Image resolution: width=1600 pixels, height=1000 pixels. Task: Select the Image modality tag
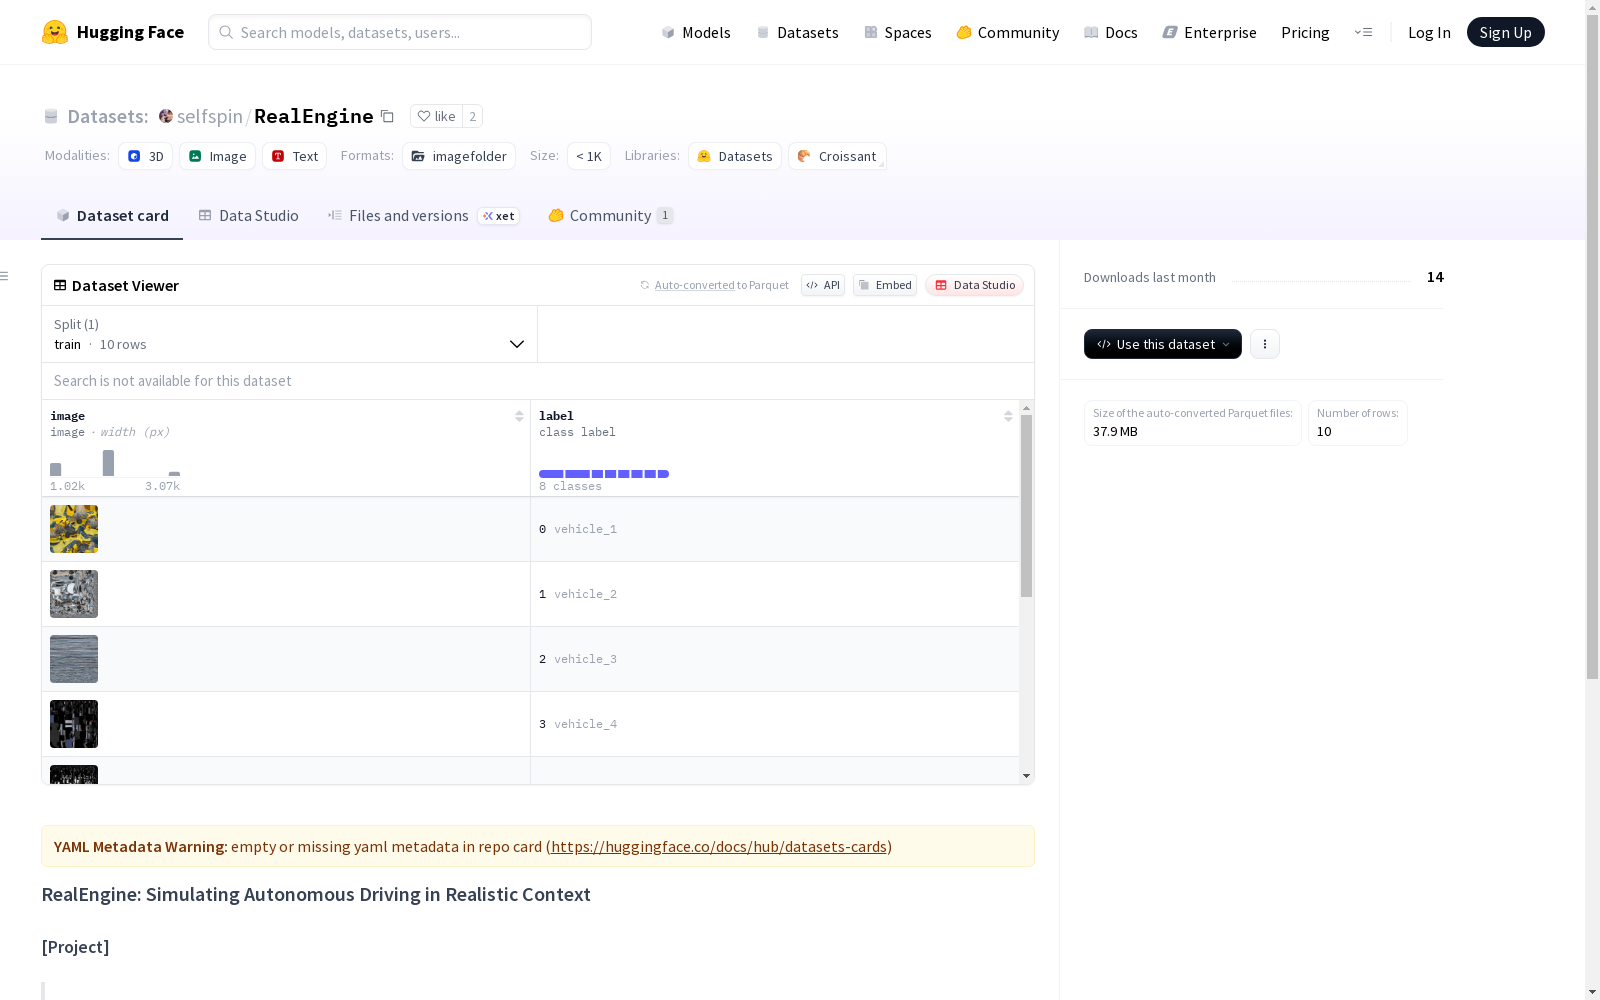pyautogui.click(x=217, y=156)
